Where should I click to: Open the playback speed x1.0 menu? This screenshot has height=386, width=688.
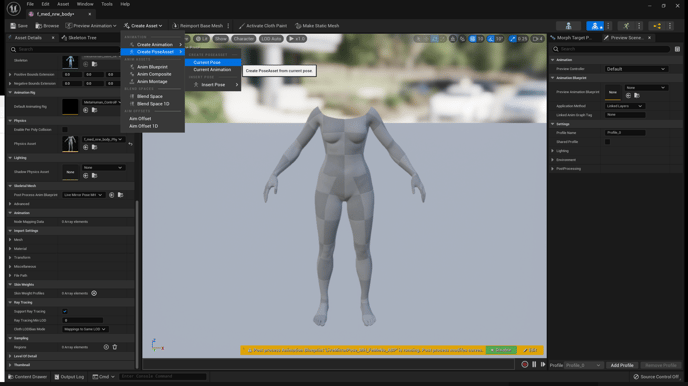(296, 39)
